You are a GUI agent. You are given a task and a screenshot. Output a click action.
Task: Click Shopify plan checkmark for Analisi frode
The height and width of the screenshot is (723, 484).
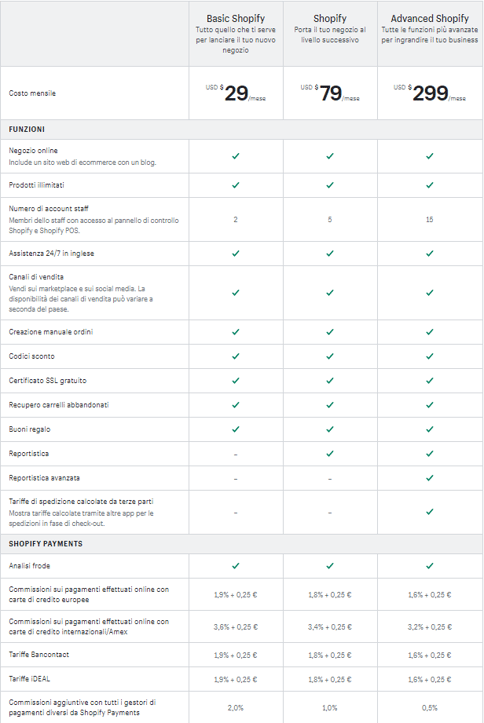tap(330, 565)
